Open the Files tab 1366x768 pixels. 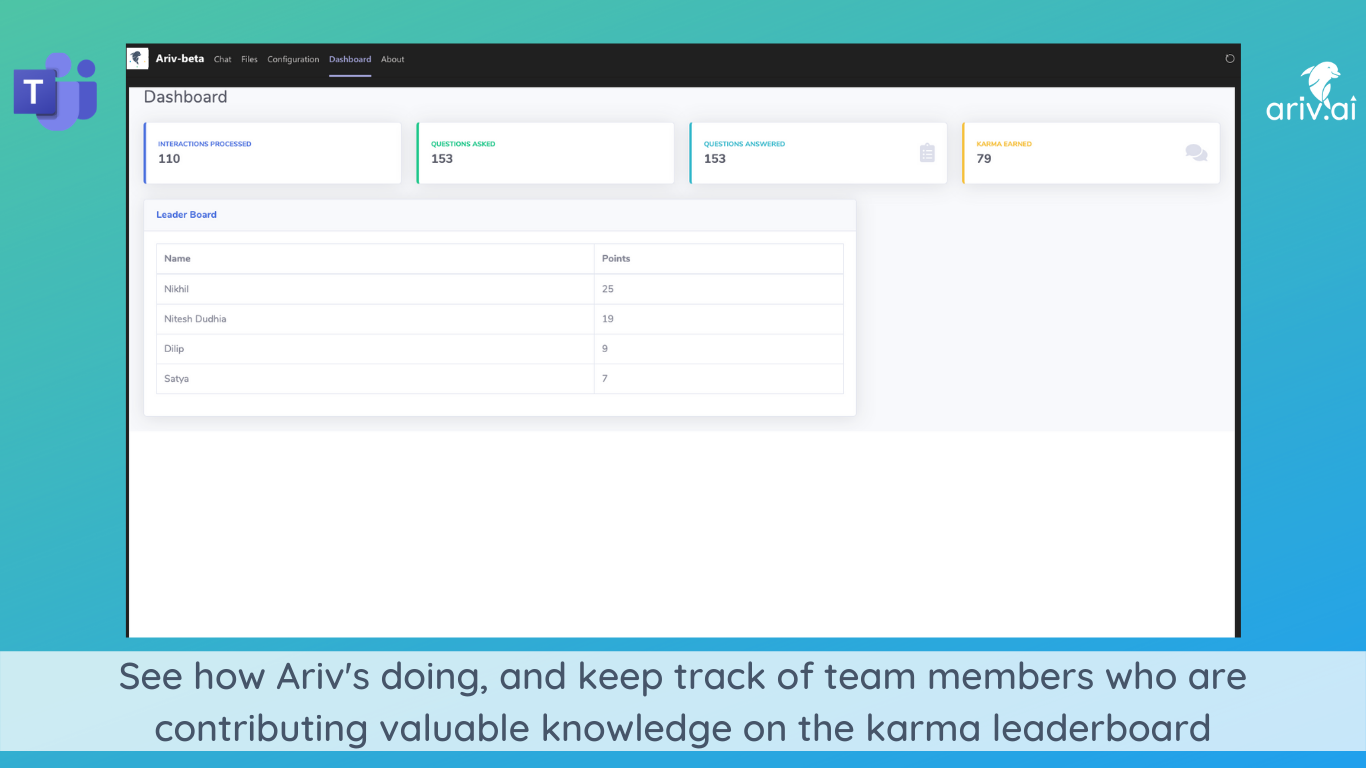[249, 59]
